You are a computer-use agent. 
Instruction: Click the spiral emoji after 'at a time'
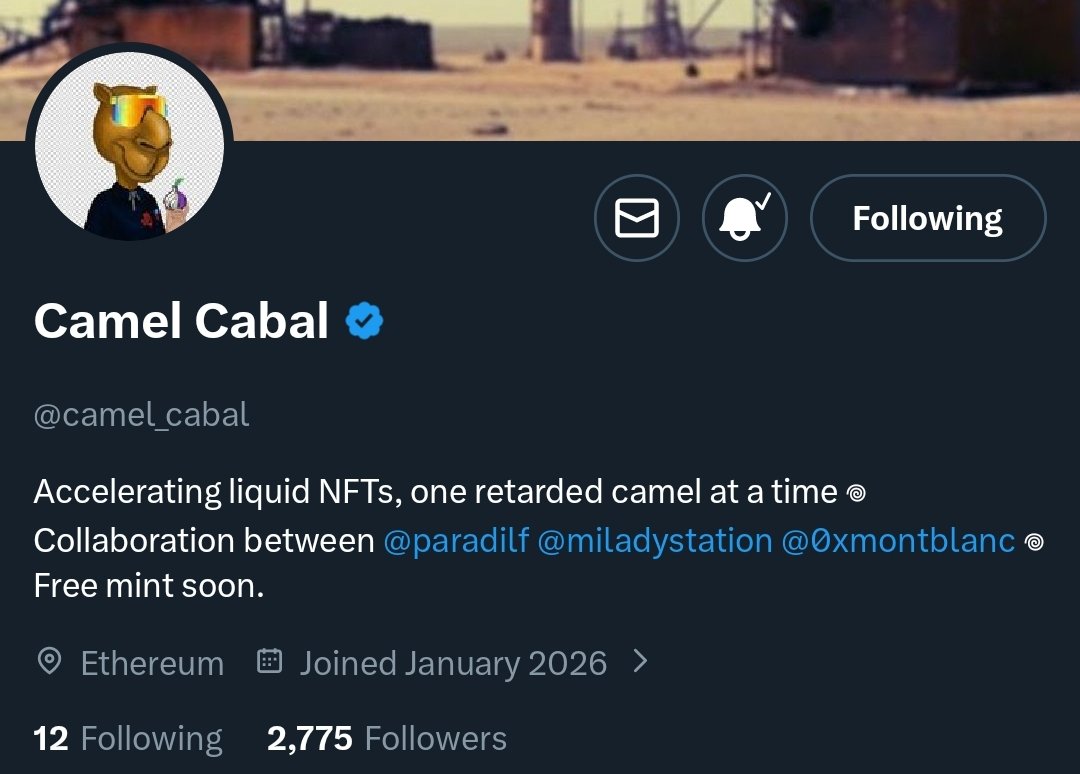tap(855, 492)
